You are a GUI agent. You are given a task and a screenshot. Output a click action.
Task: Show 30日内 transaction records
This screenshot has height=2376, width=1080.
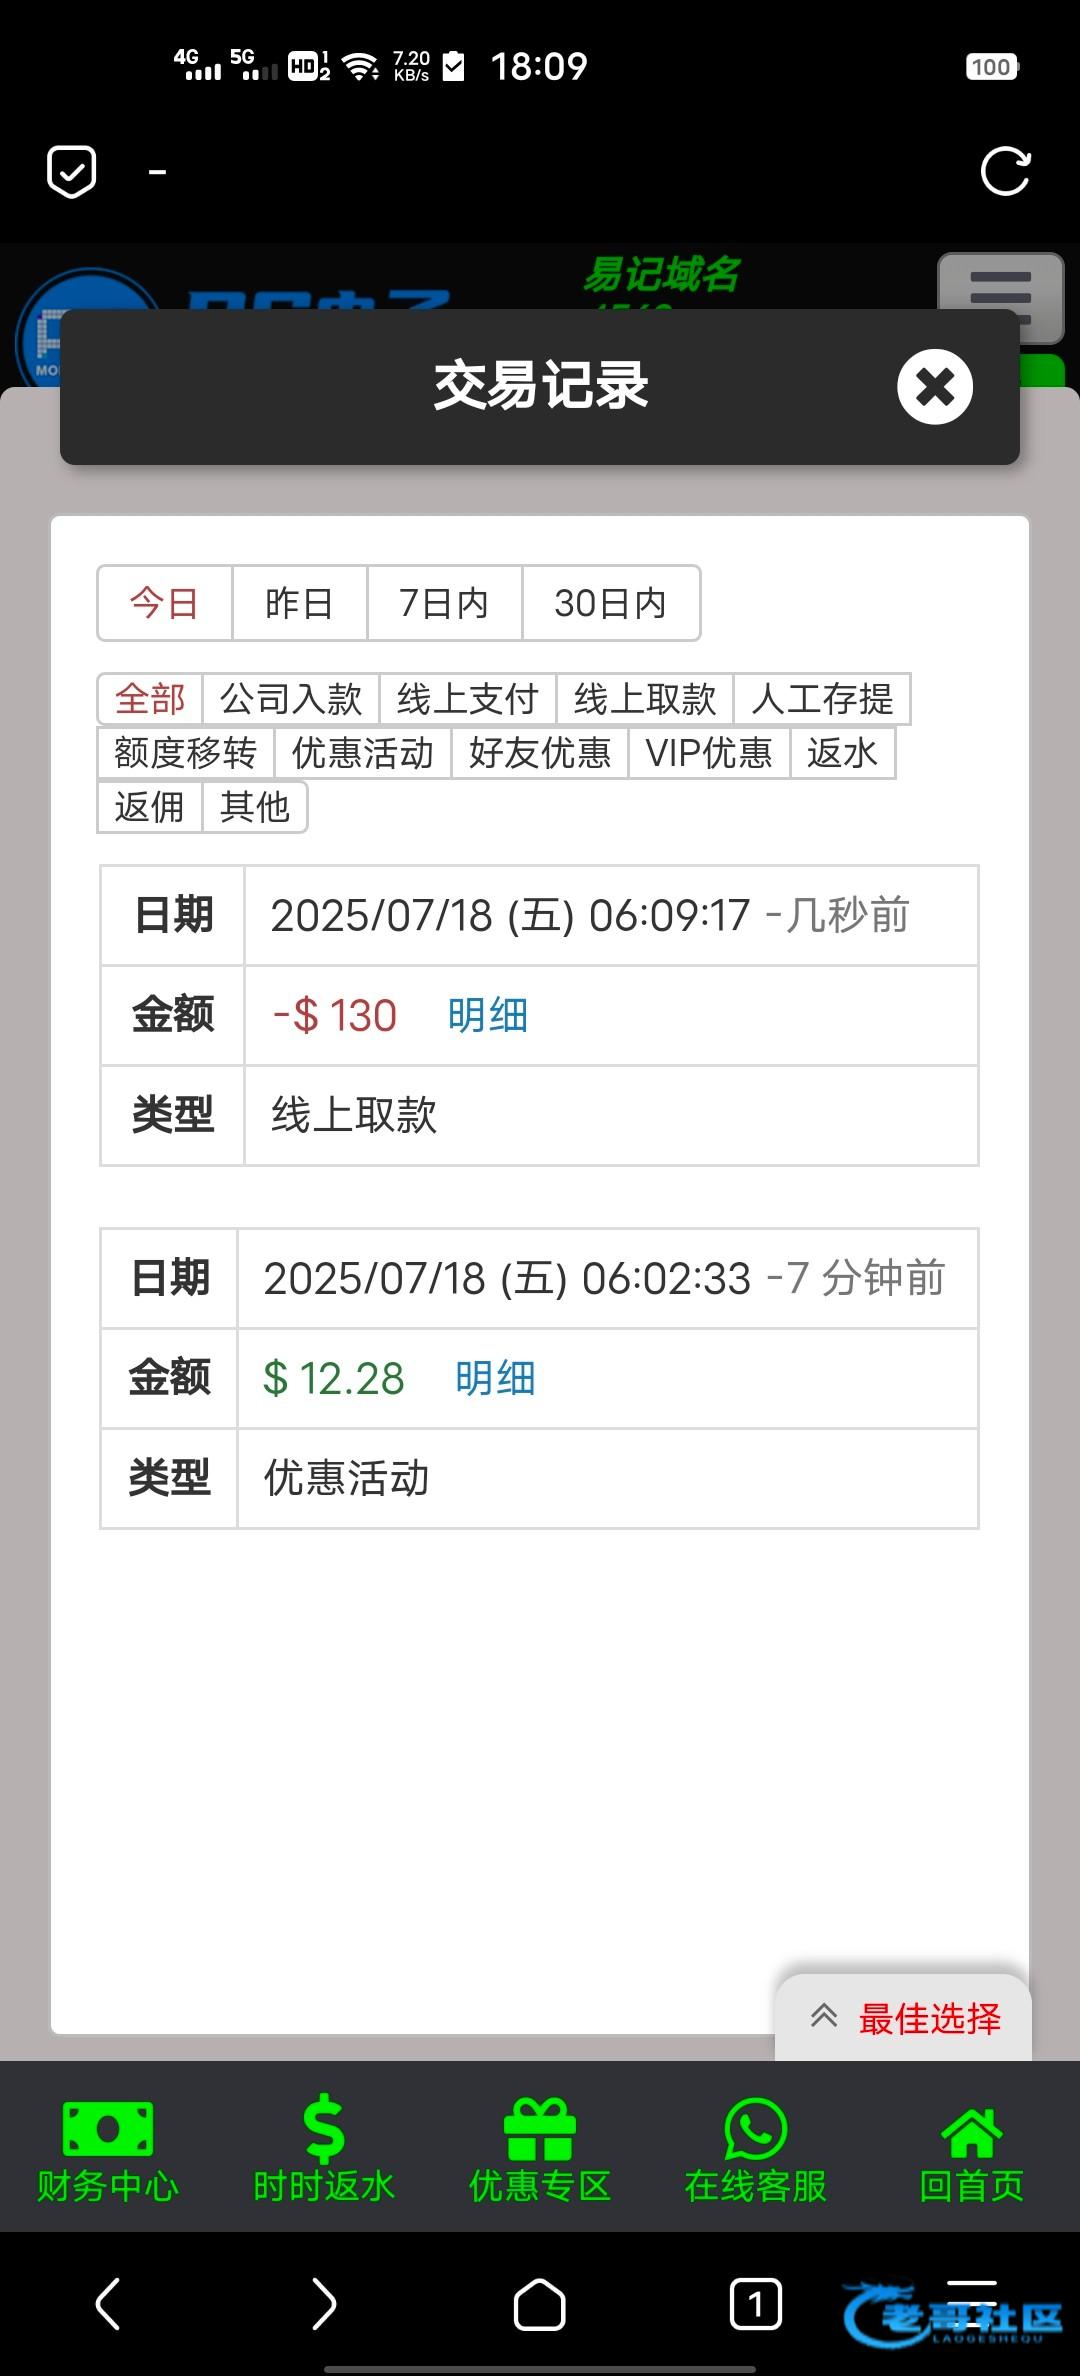point(610,603)
